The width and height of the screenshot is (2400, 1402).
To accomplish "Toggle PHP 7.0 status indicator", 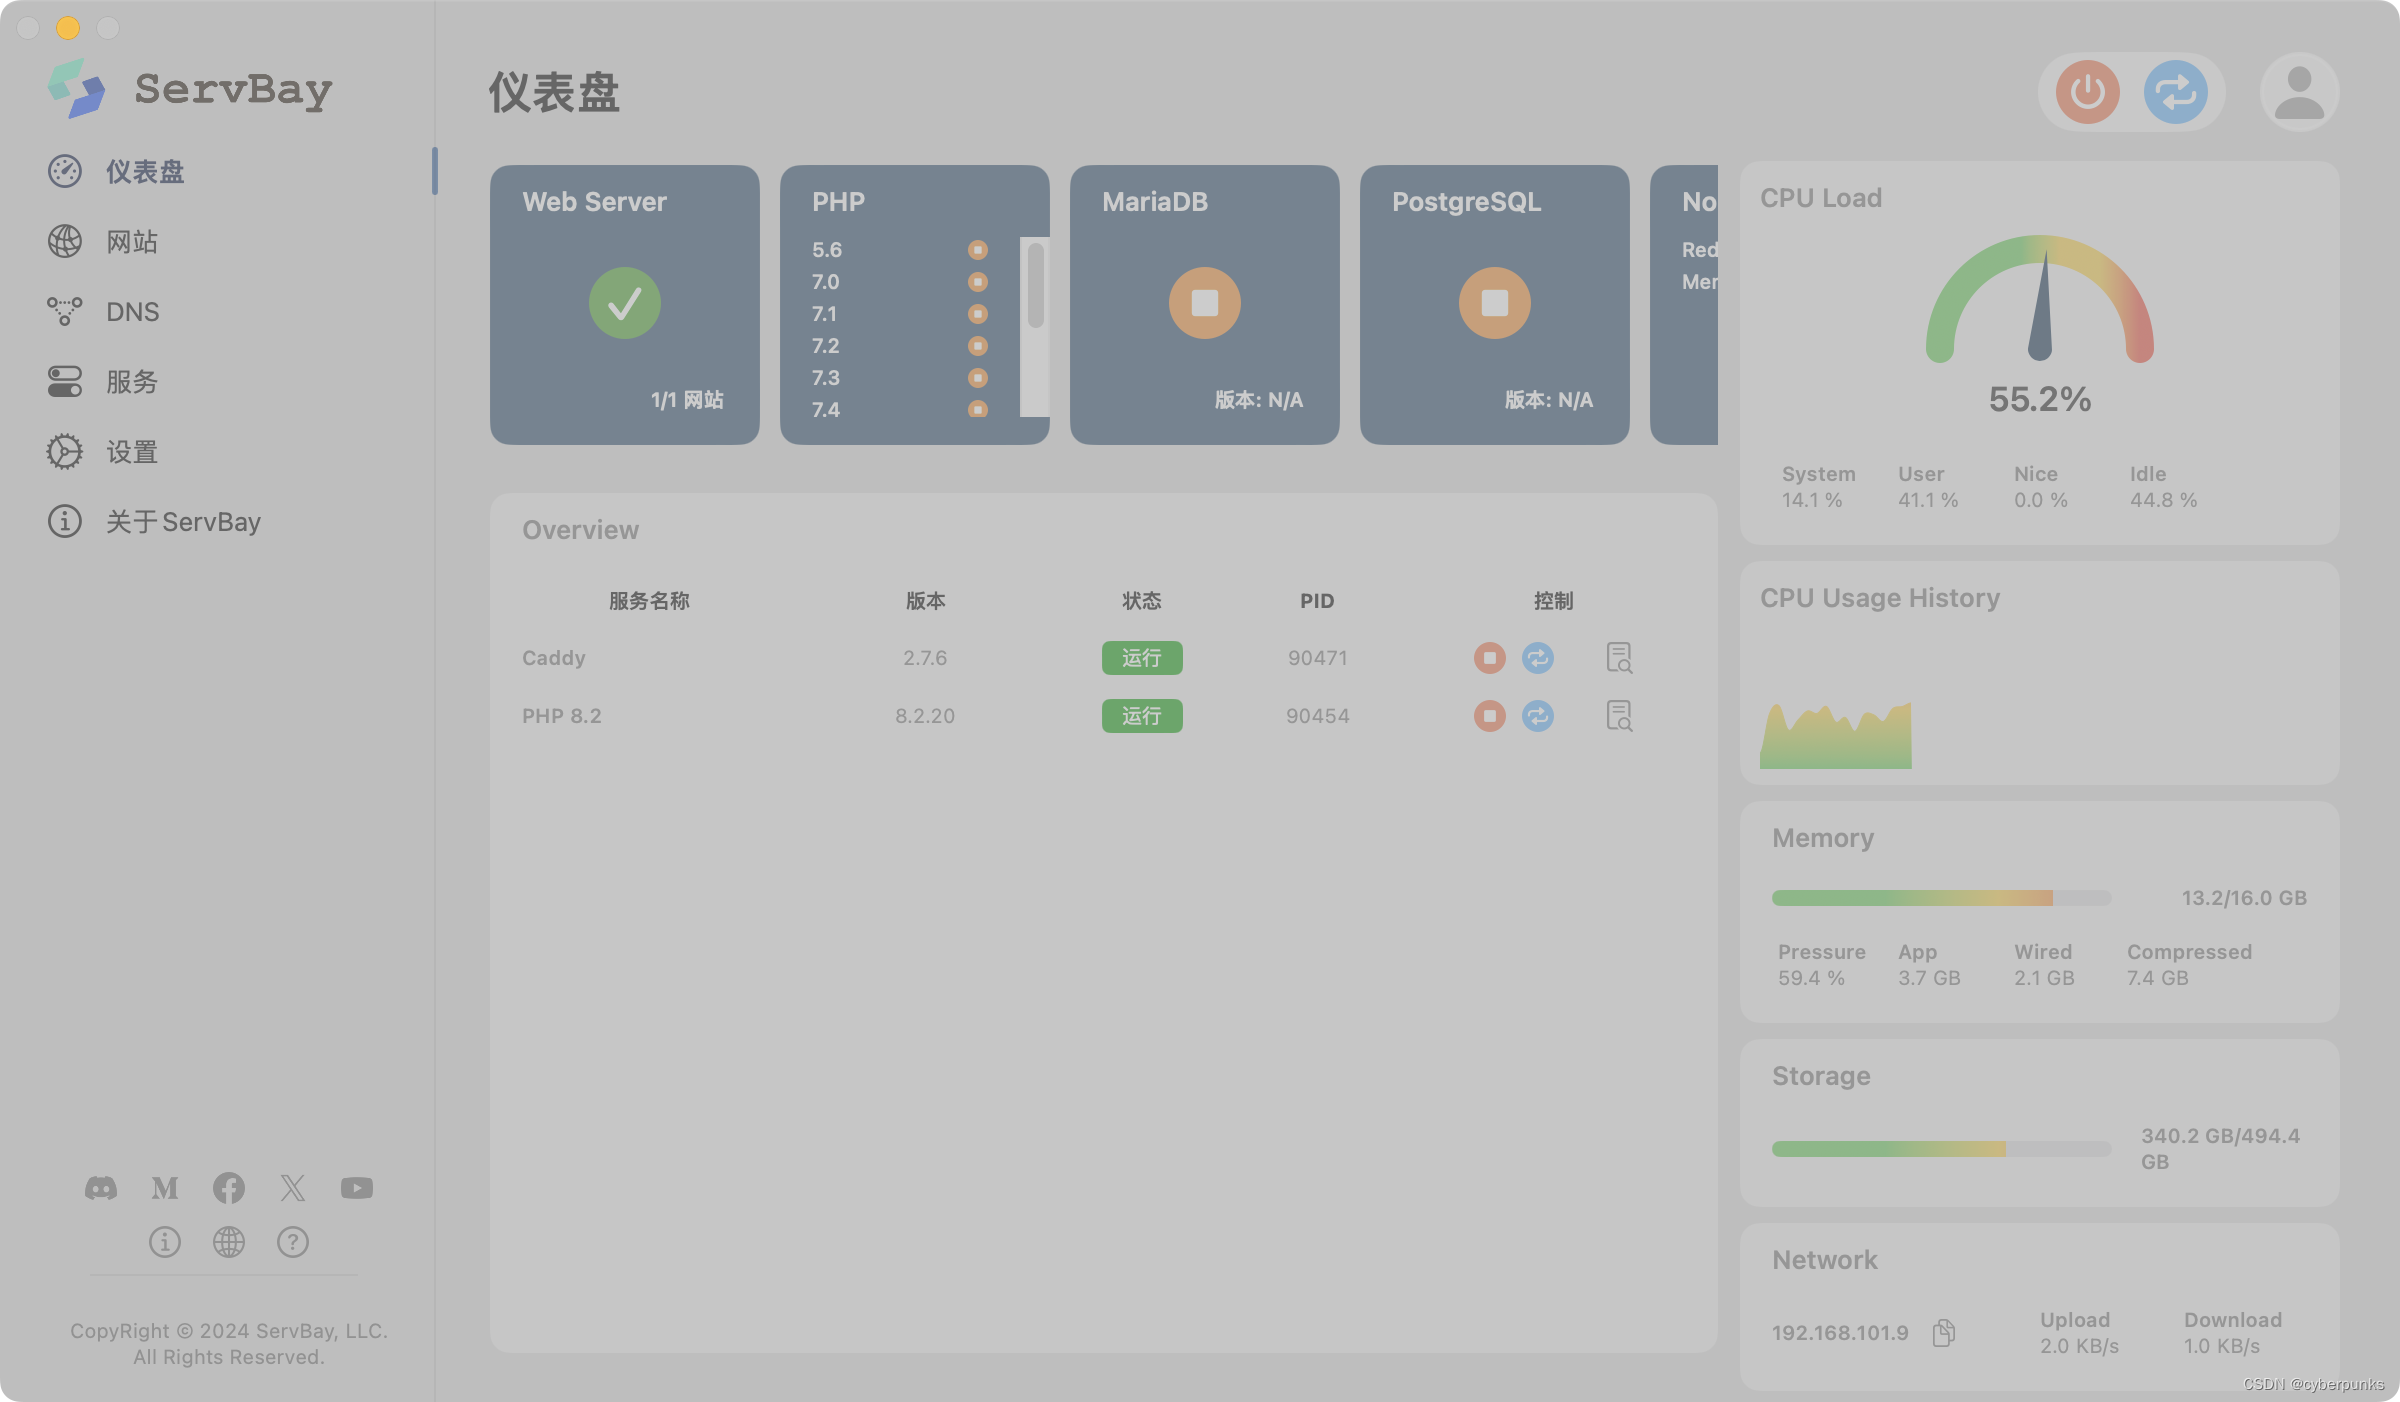I will click(x=978, y=282).
